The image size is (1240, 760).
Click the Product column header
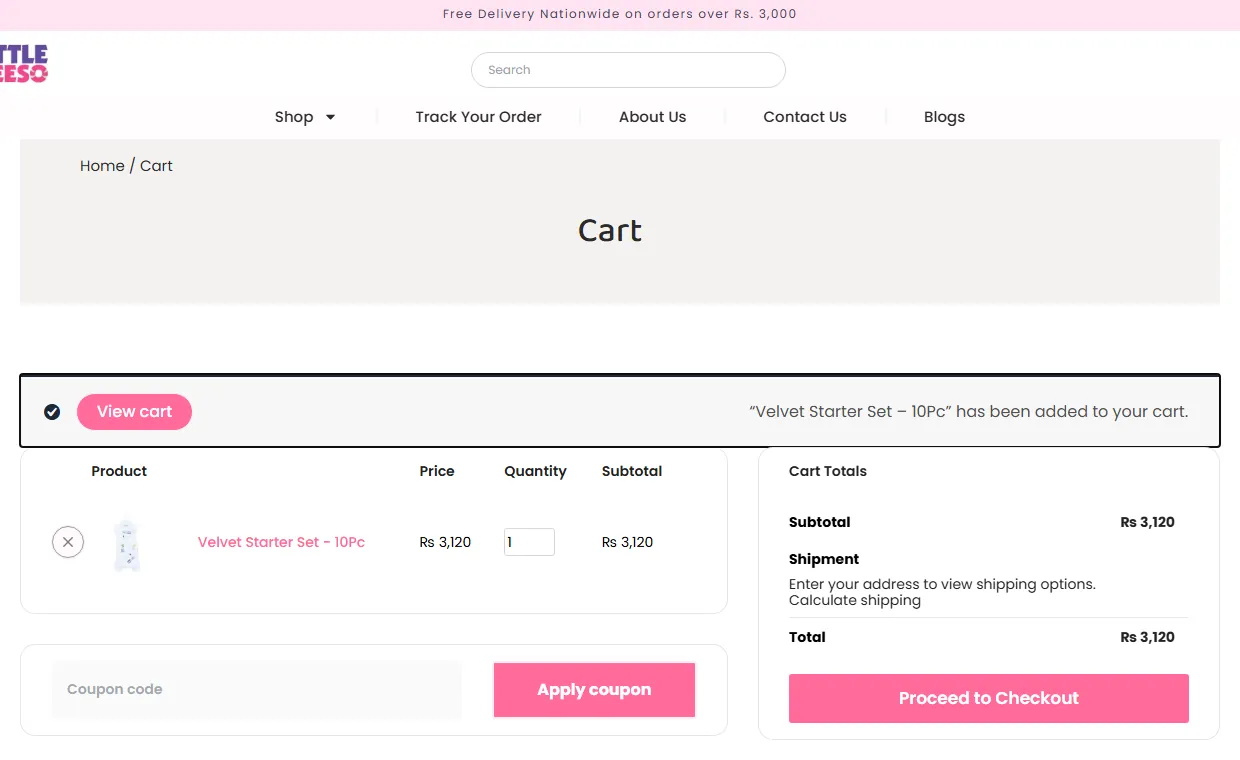click(x=119, y=471)
